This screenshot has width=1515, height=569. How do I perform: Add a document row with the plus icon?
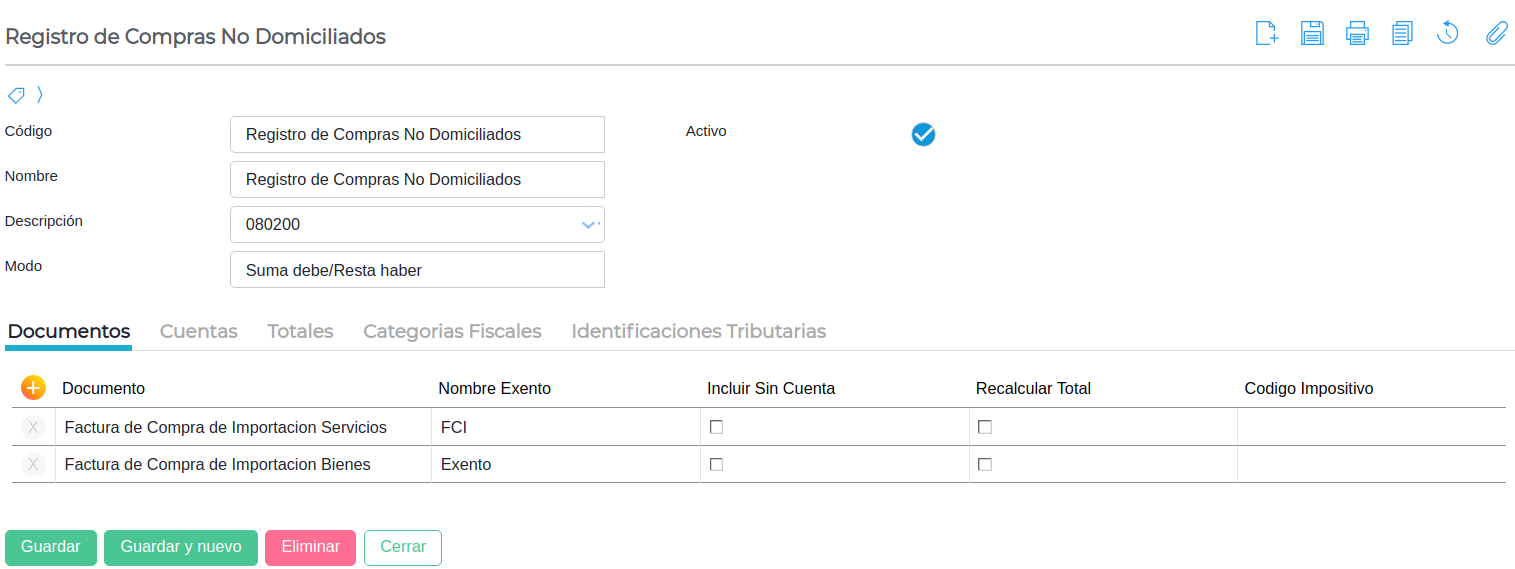click(x=33, y=388)
